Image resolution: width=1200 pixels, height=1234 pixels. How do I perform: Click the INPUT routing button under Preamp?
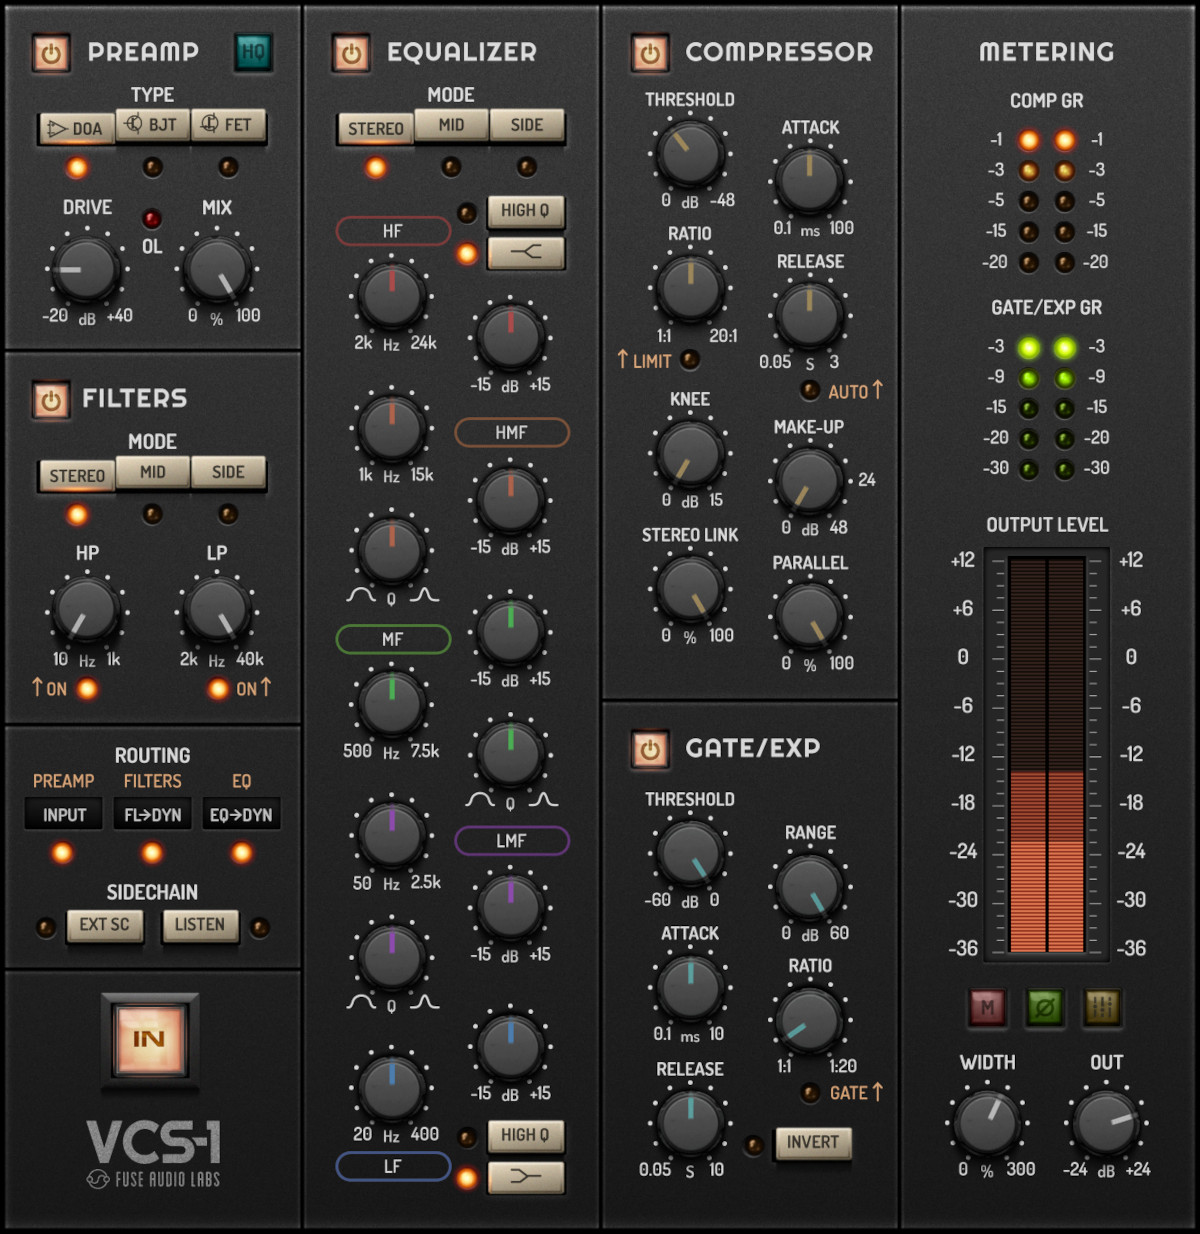64,815
